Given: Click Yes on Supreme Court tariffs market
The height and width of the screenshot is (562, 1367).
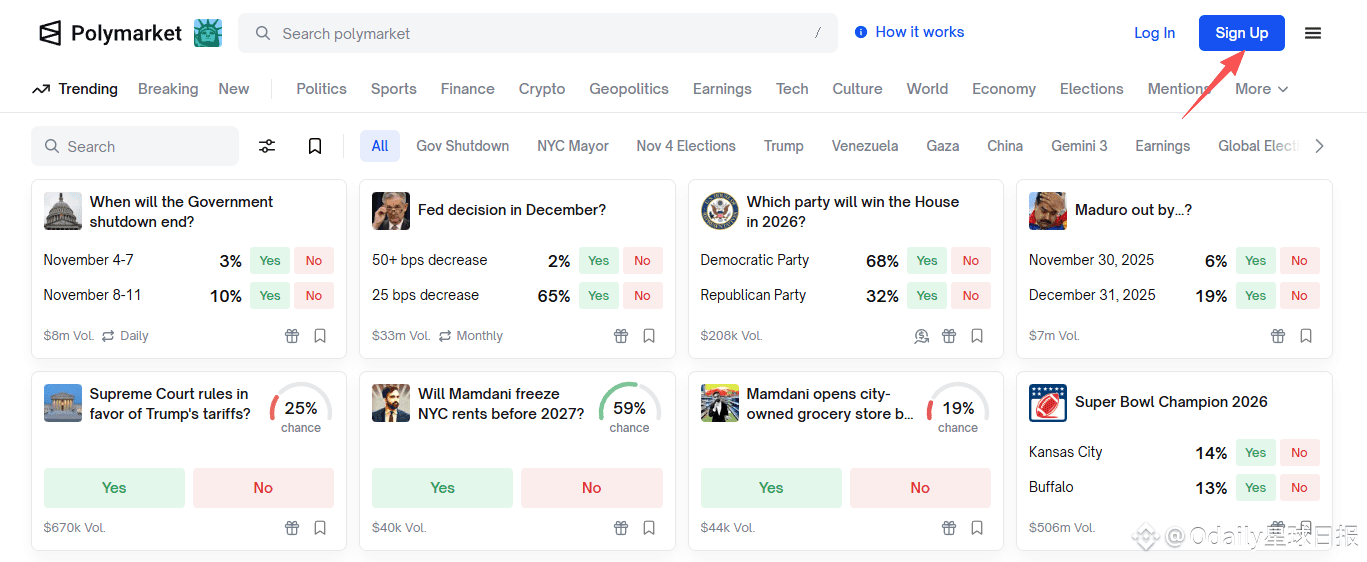Looking at the screenshot, I should (114, 488).
